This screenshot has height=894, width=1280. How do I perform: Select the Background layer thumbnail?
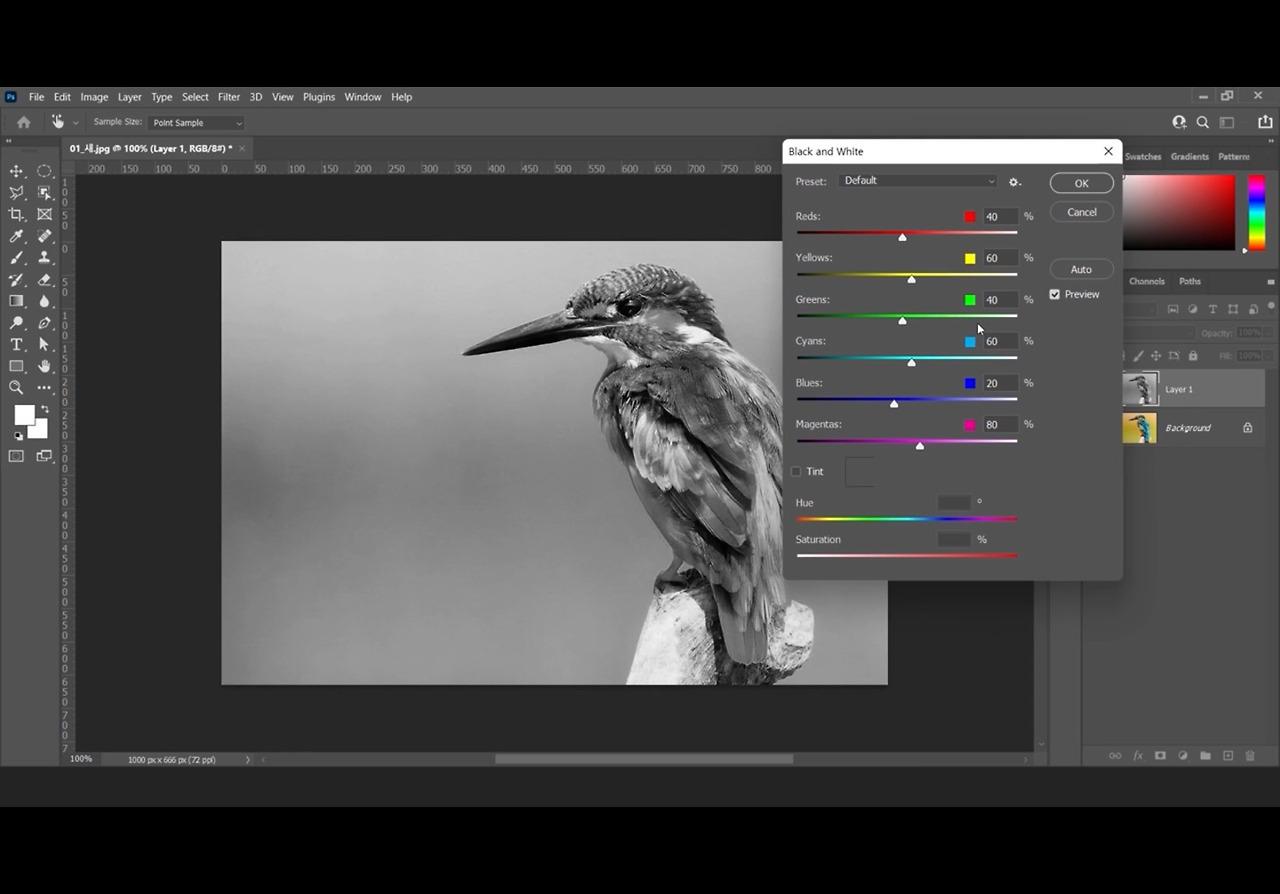click(1140, 428)
